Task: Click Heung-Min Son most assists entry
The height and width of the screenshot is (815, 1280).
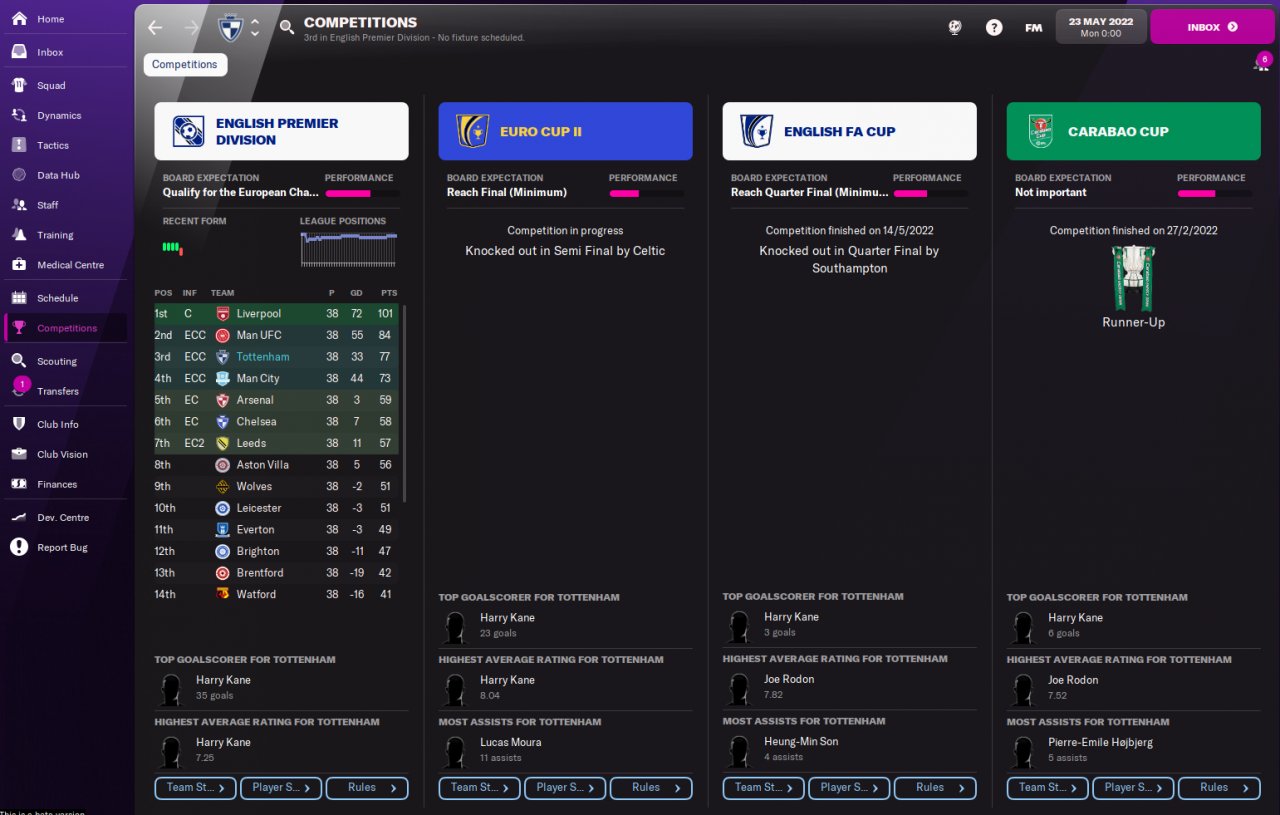Action: pyautogui.click(x=849, y=750)
